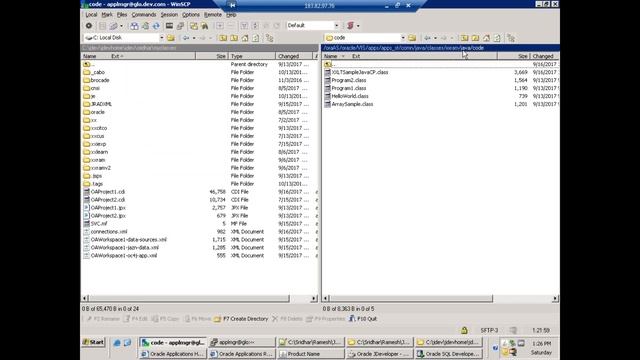Switch to Product Name taskbar button

click(311, 354)
